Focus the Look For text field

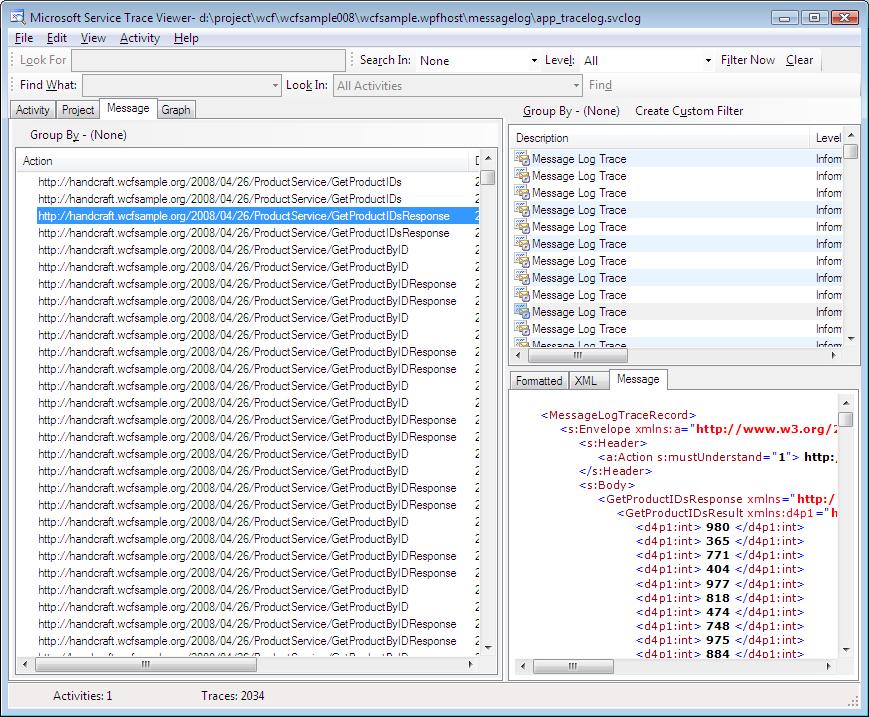pyautogui.click(x=208, y=60)
